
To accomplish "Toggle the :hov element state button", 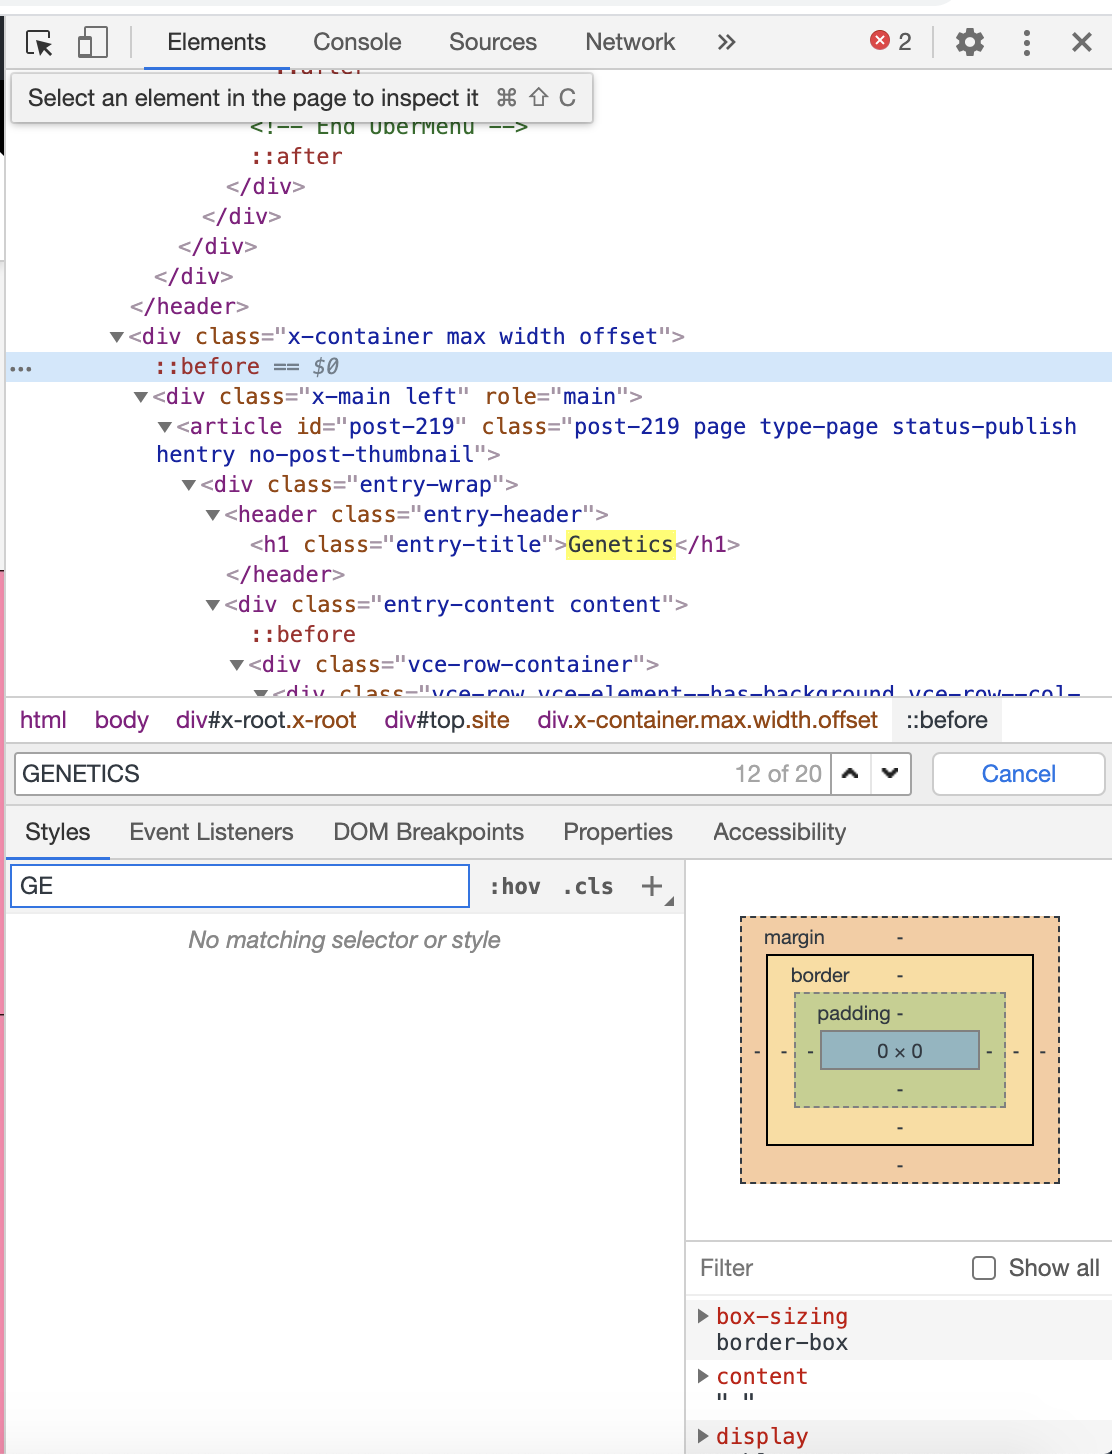I will [x=515, y=887].
